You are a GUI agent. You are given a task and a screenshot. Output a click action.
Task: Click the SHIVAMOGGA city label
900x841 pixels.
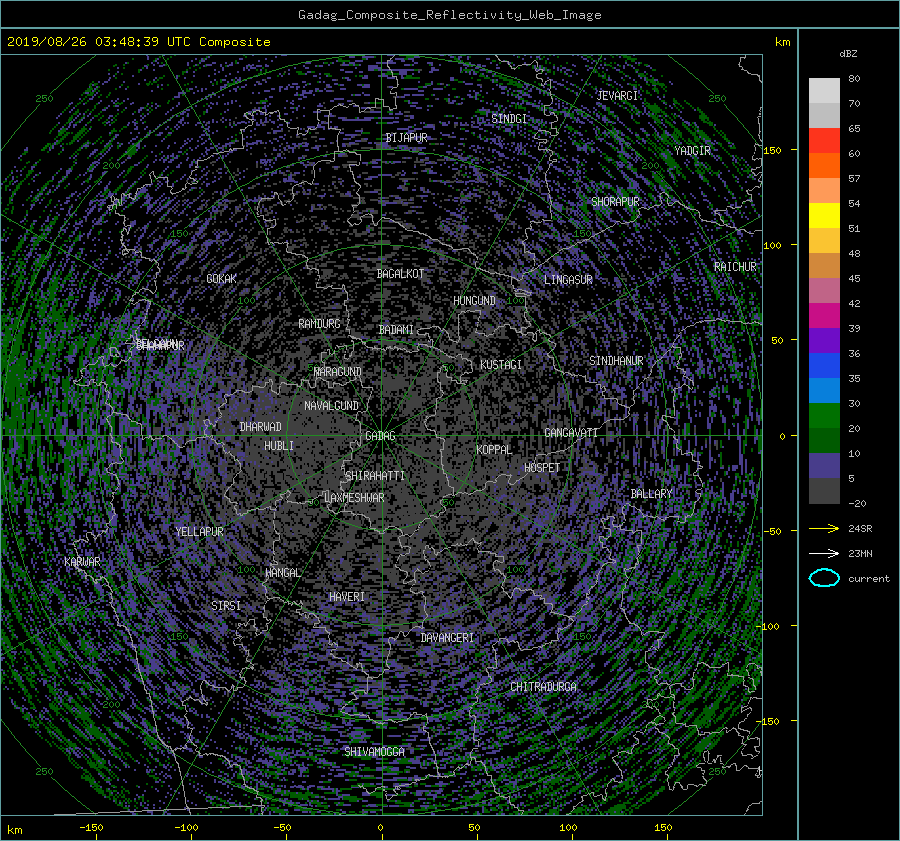click(x=374, y=752)
